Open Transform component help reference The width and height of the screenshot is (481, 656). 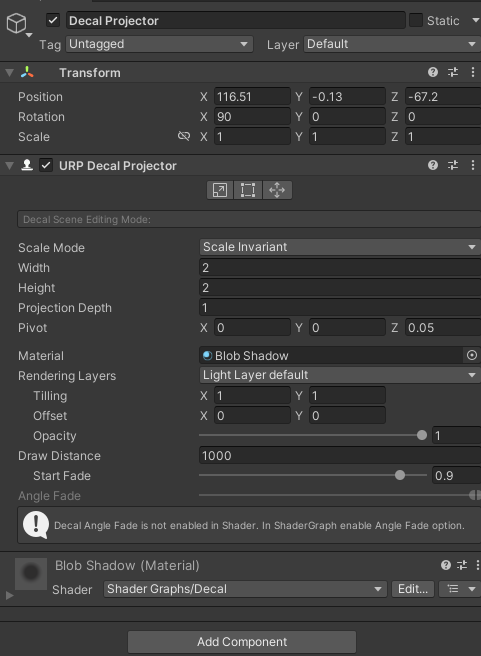point(433,72)
